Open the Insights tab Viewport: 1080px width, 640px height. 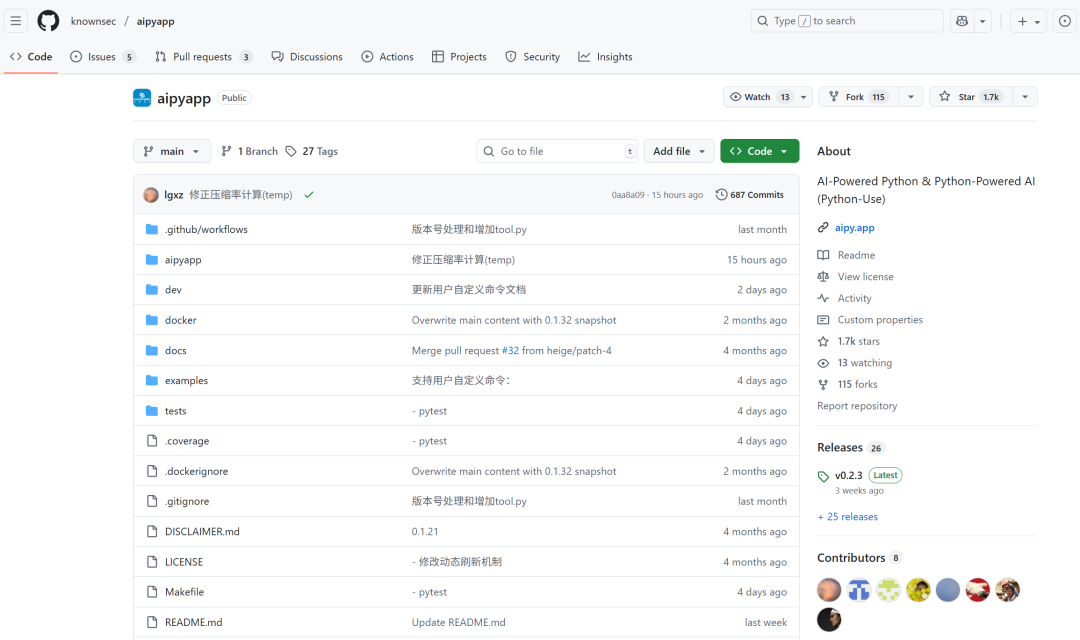[605, 56]
